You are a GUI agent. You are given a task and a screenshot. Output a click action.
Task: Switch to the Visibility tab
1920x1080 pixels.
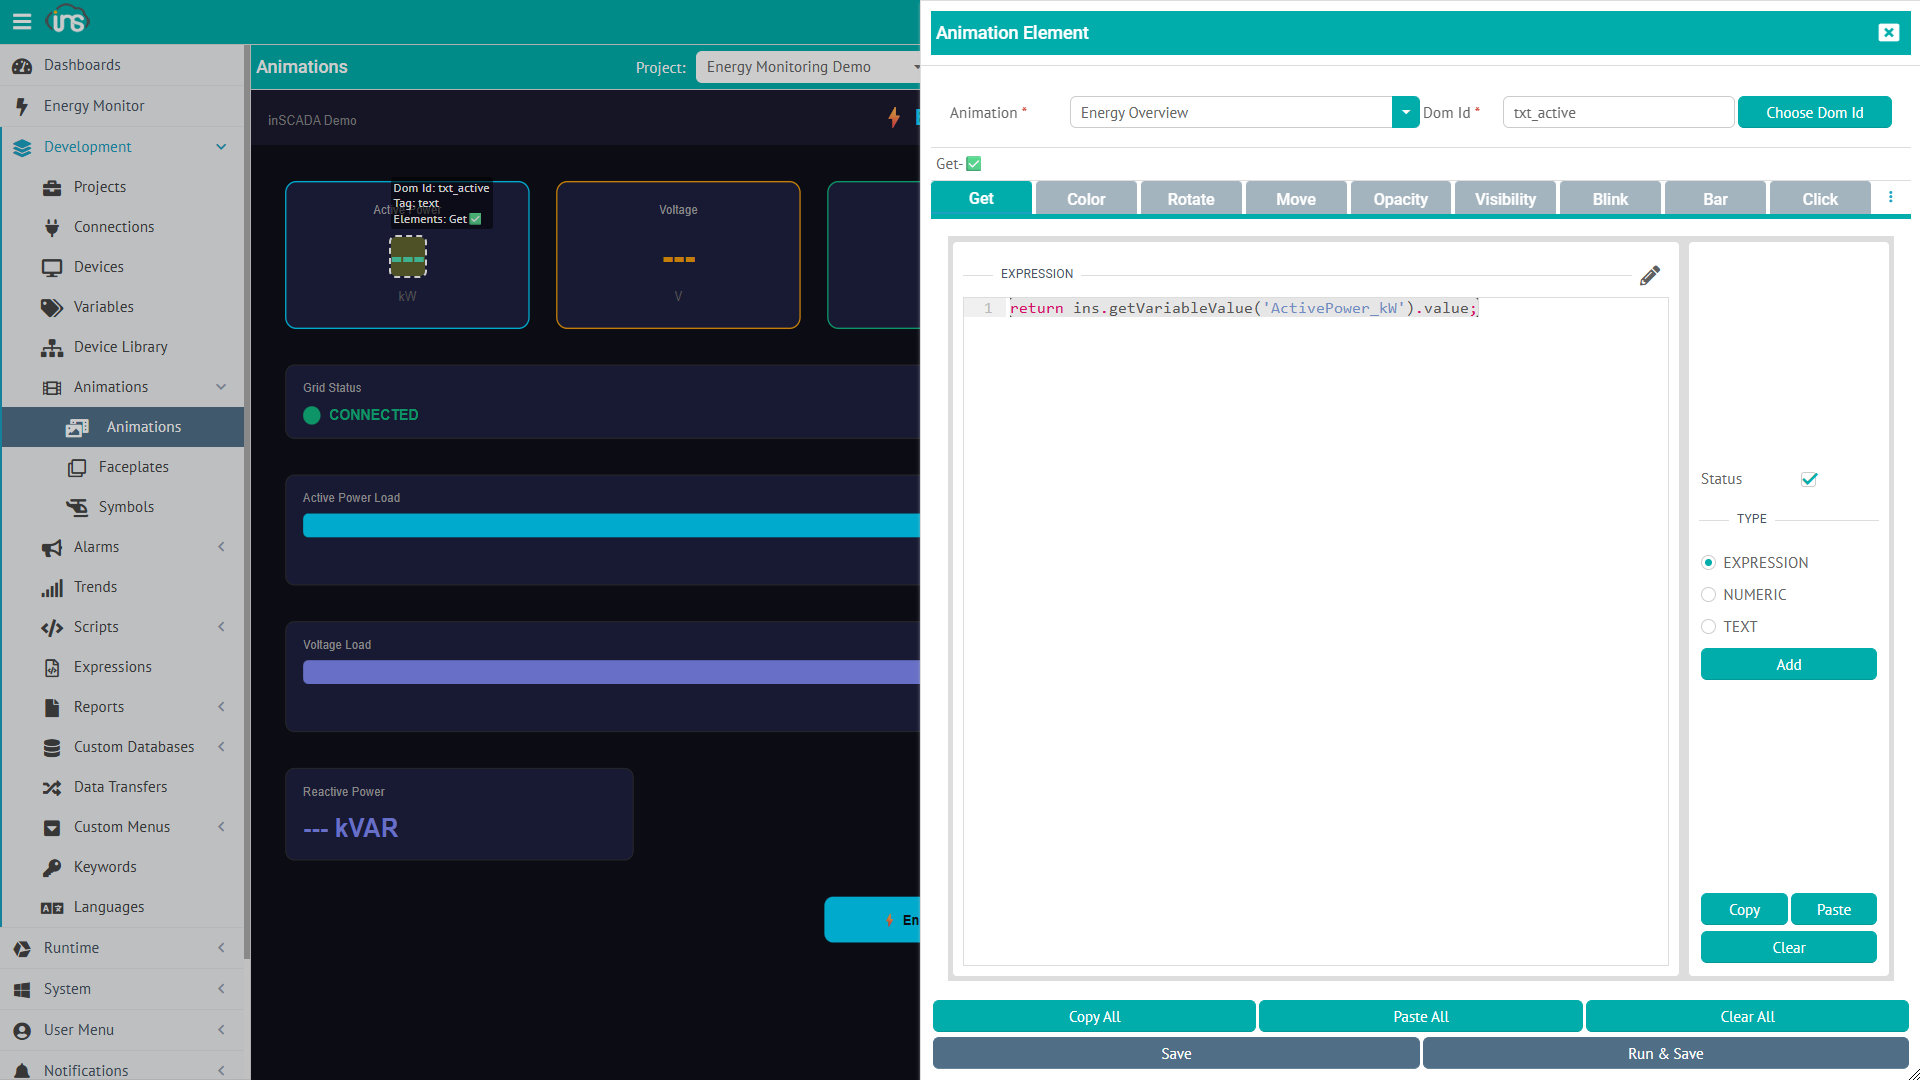point(1505,198)
